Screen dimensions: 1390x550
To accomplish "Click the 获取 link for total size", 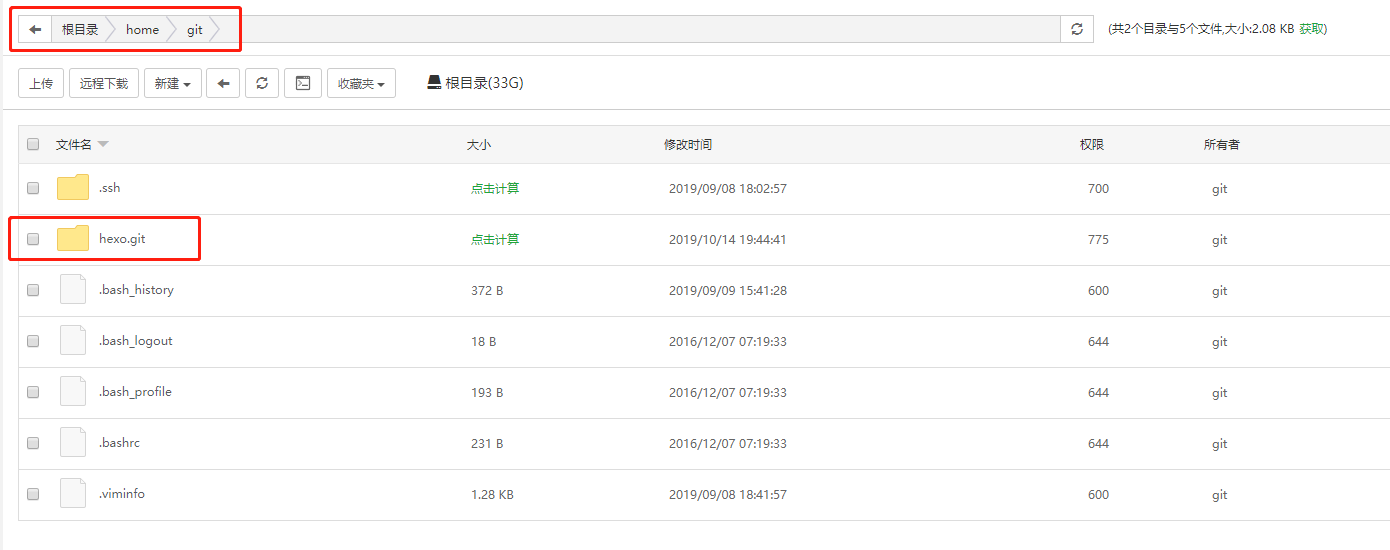I will click(1310, 29).
